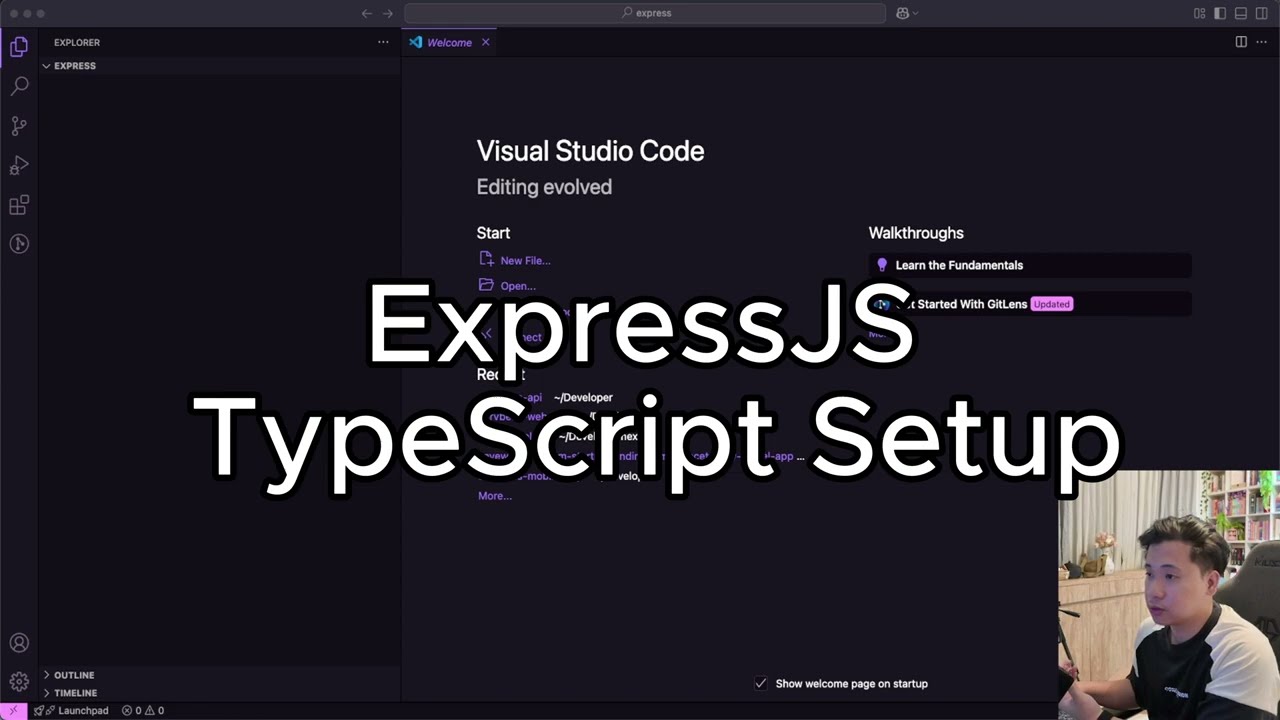Click the Walkthroughs heading
The width and height of the screenshot is (1280, 720).
tap(916, 233)
